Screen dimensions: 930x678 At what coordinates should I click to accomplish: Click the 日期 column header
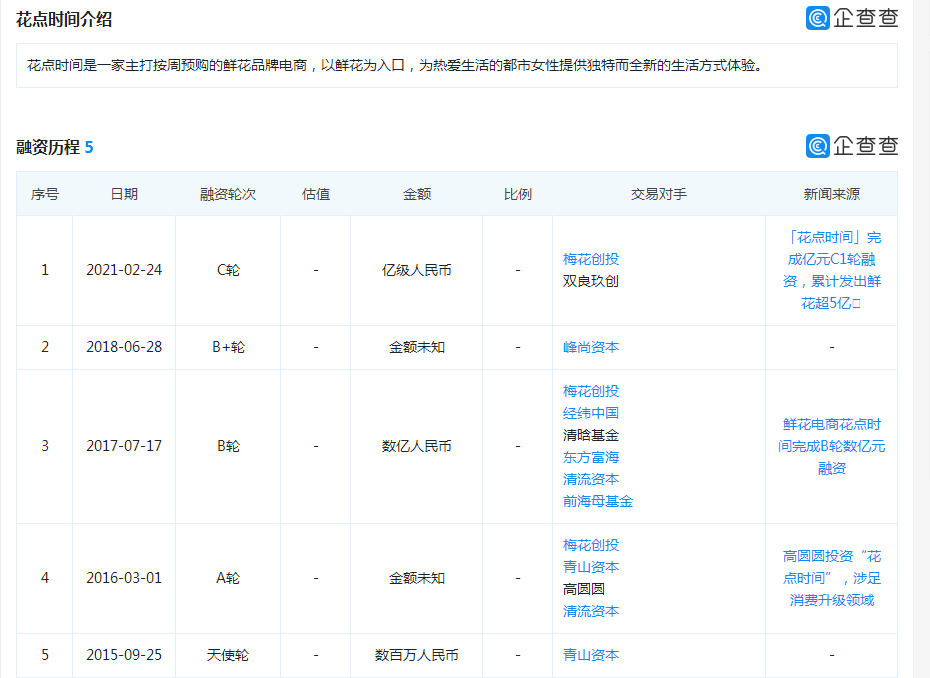[x=124, y=194]
